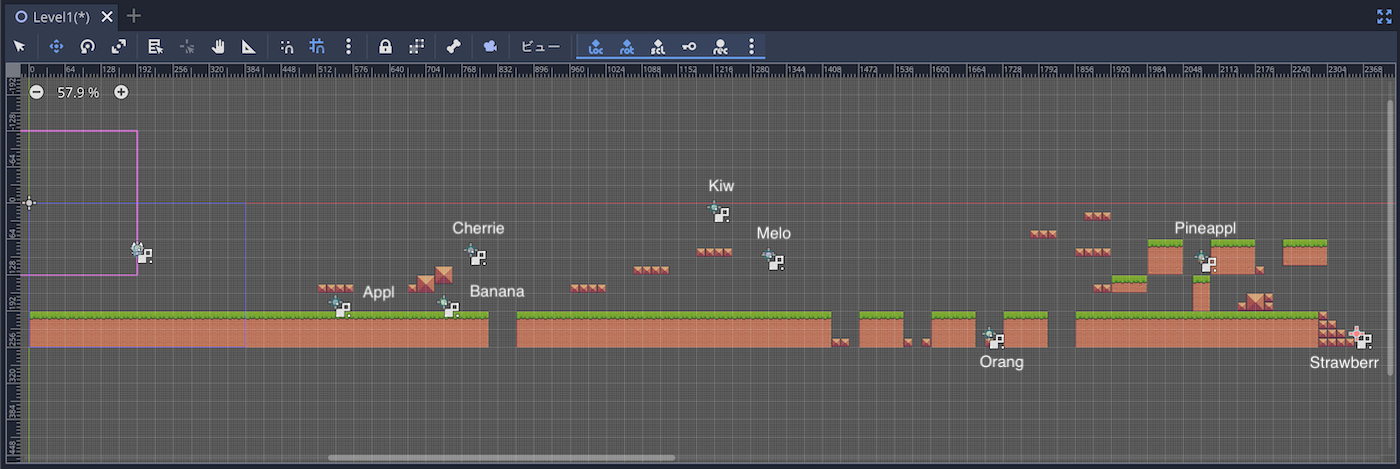The height and width of the screenshot is (469, 1400).
Task: Select the arrow Select Mode tool
Action: pyautogui.click(x=19, y=46)
